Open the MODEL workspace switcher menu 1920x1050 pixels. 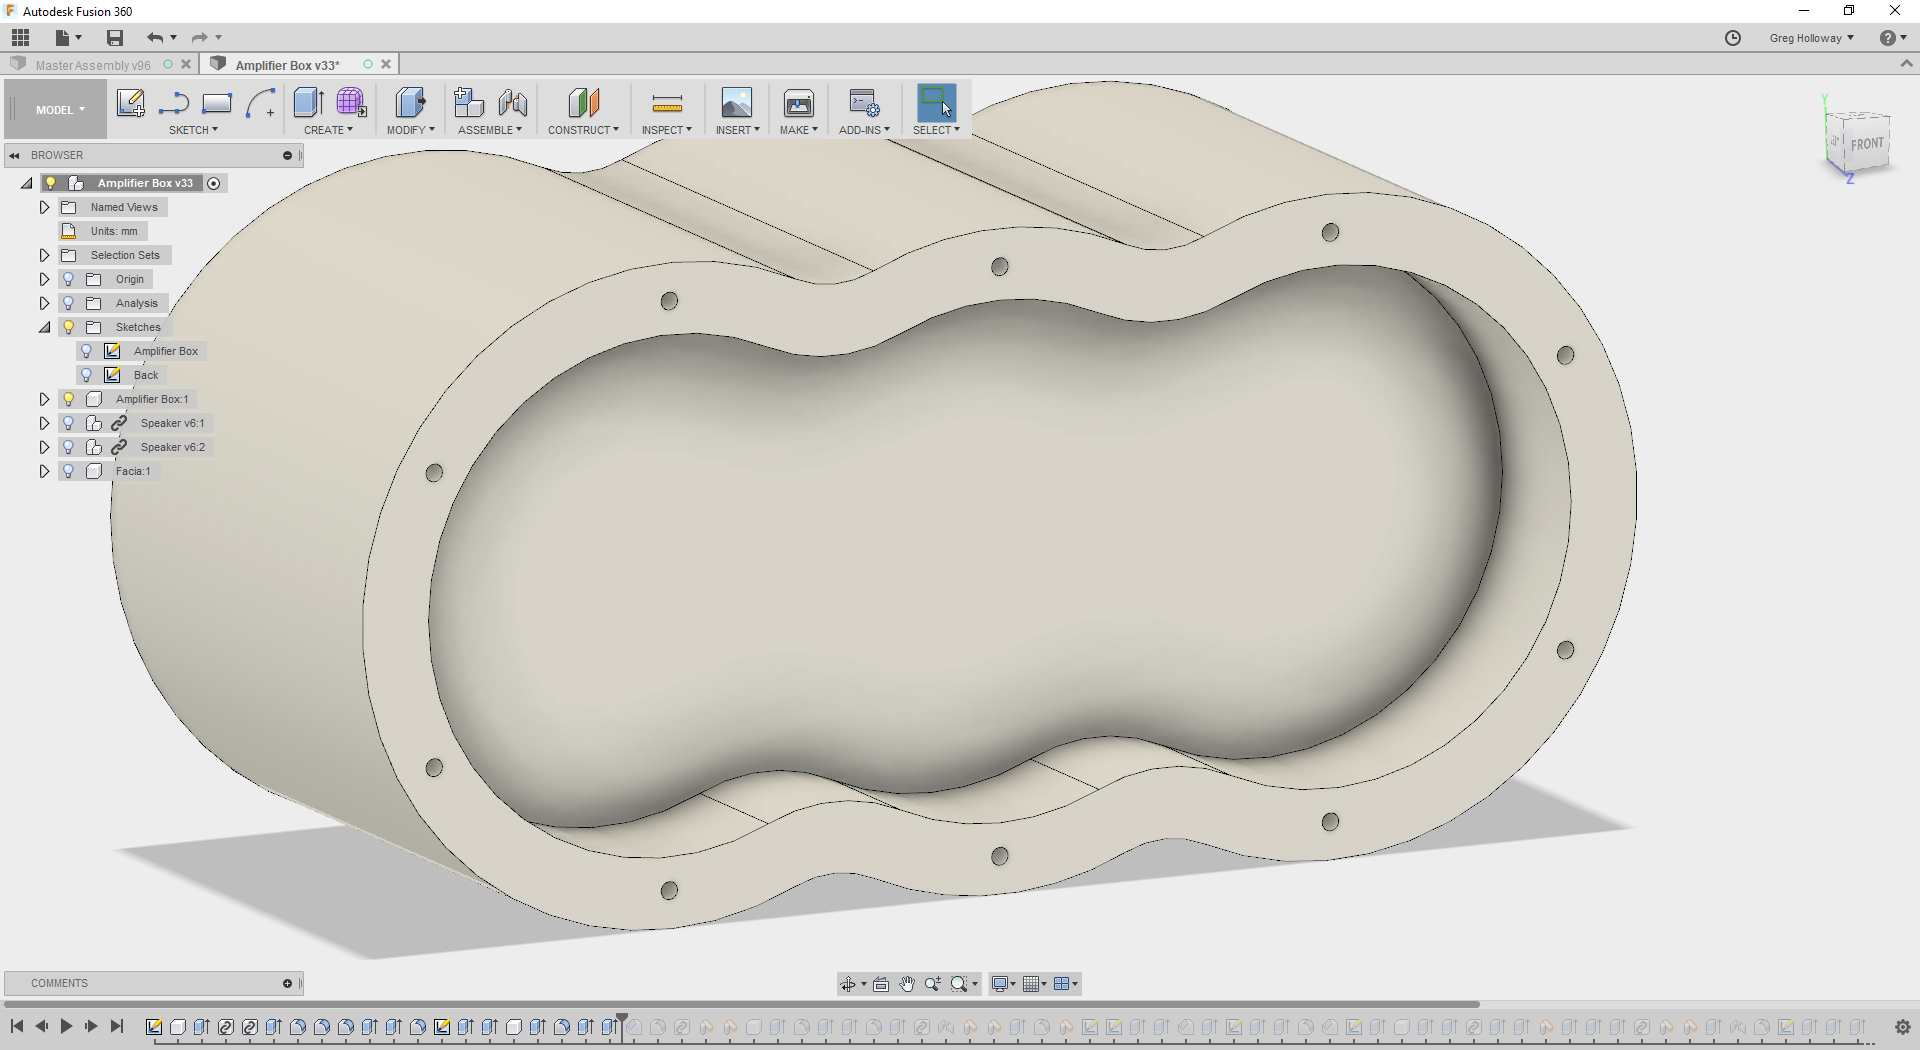[55, 109]
